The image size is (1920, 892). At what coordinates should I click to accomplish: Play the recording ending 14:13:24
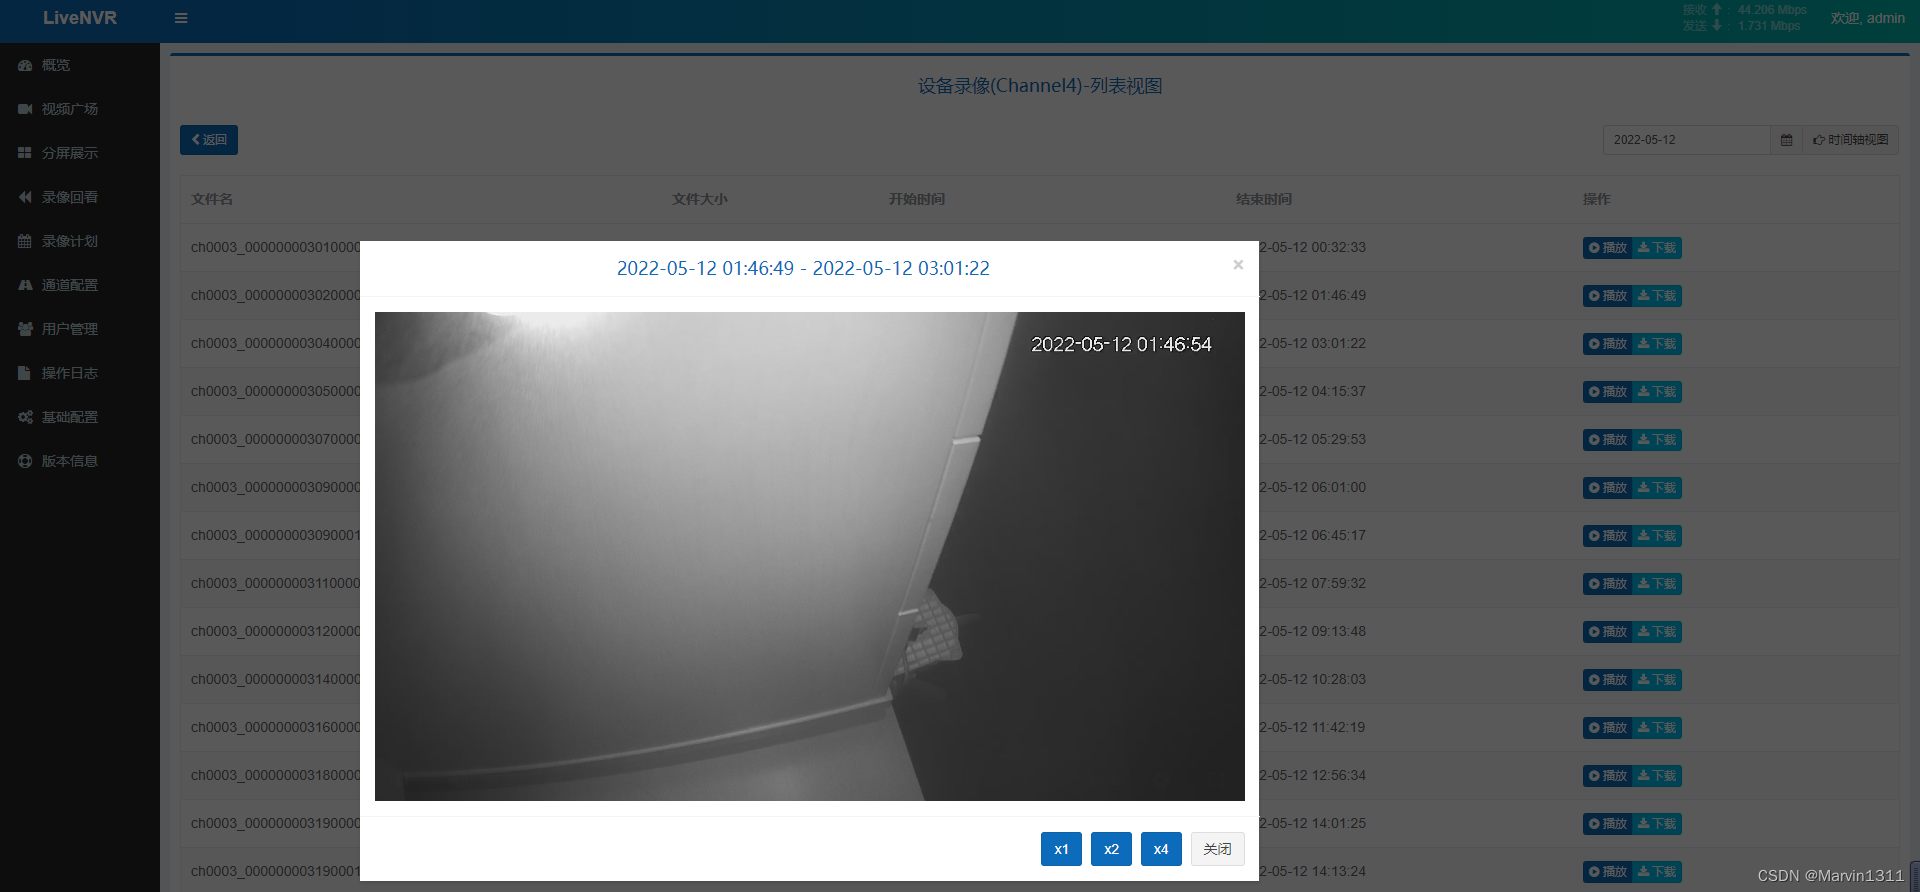tap(1607, 872)
